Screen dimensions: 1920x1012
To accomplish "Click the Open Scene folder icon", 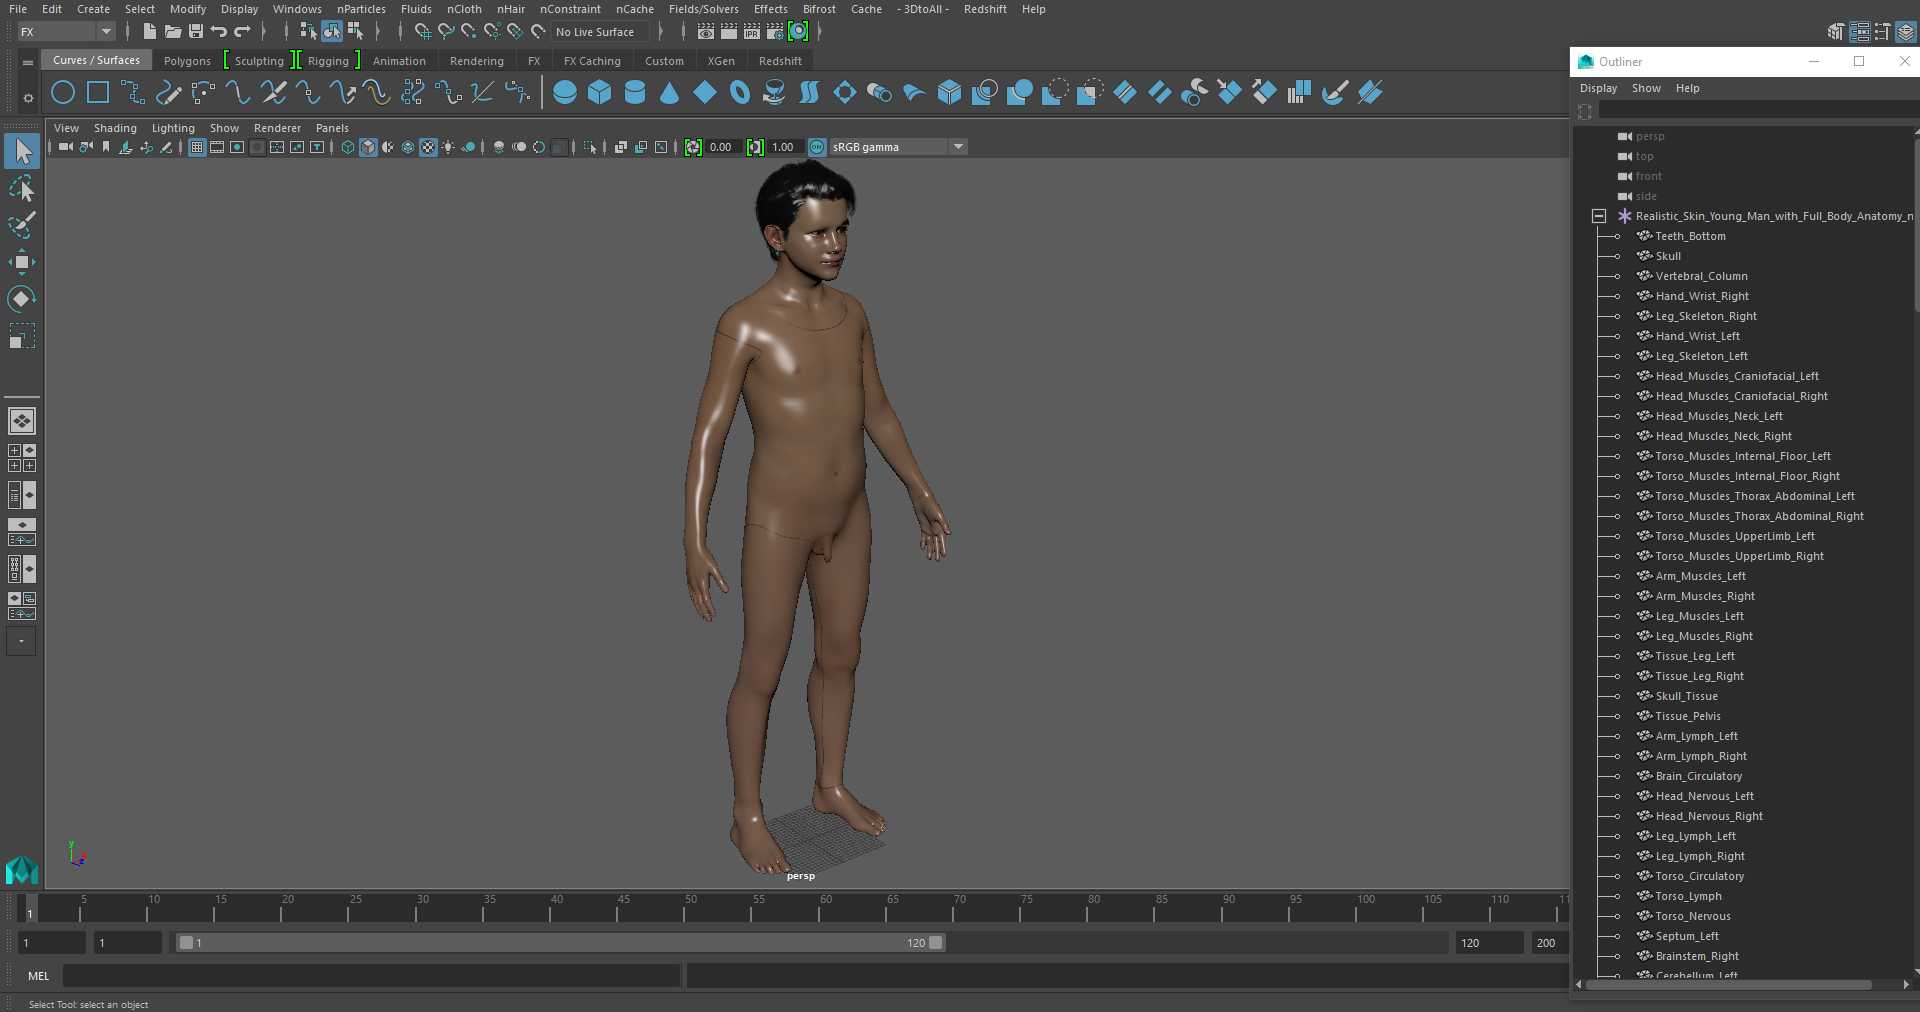I will pos(173,32).
